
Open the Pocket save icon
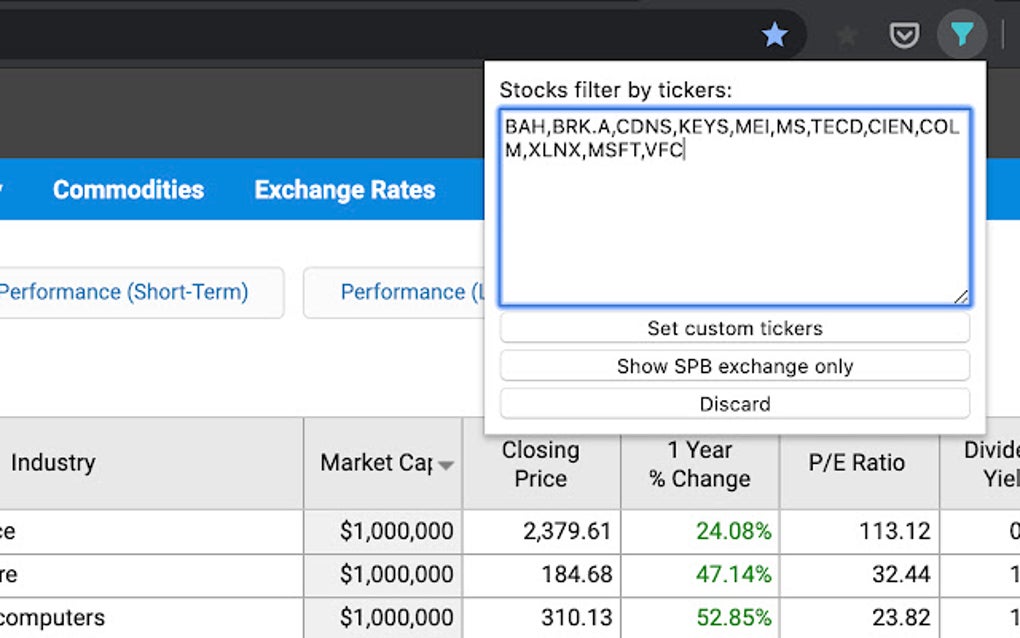904,35
